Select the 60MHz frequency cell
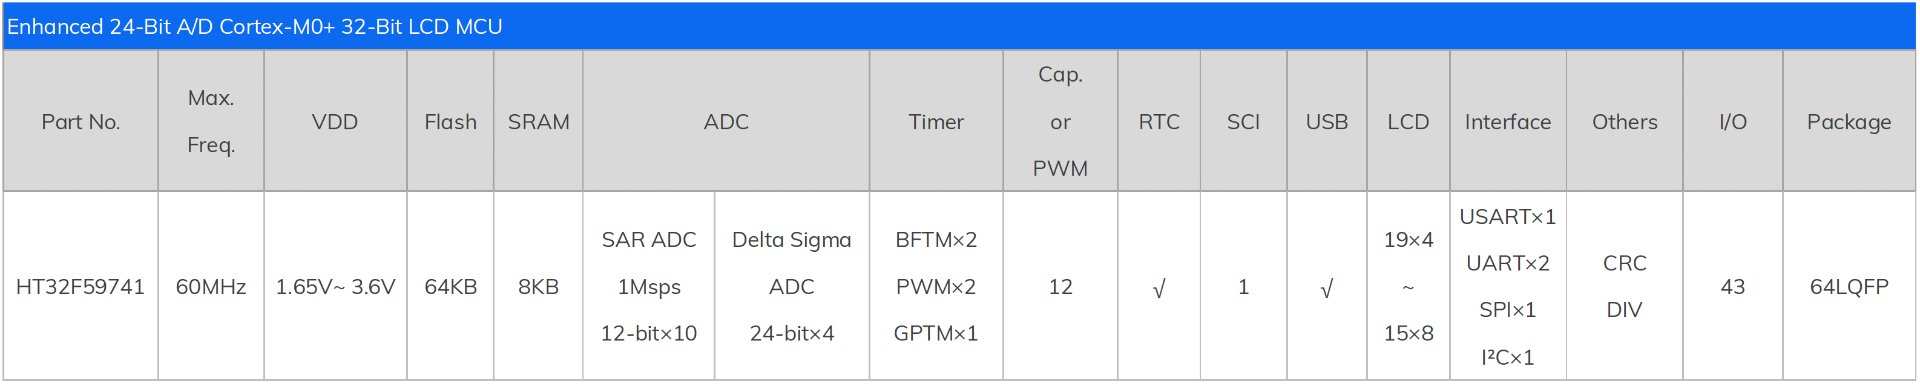The height and width of the screenshot is (384, 1920). [x=211, y=287]
